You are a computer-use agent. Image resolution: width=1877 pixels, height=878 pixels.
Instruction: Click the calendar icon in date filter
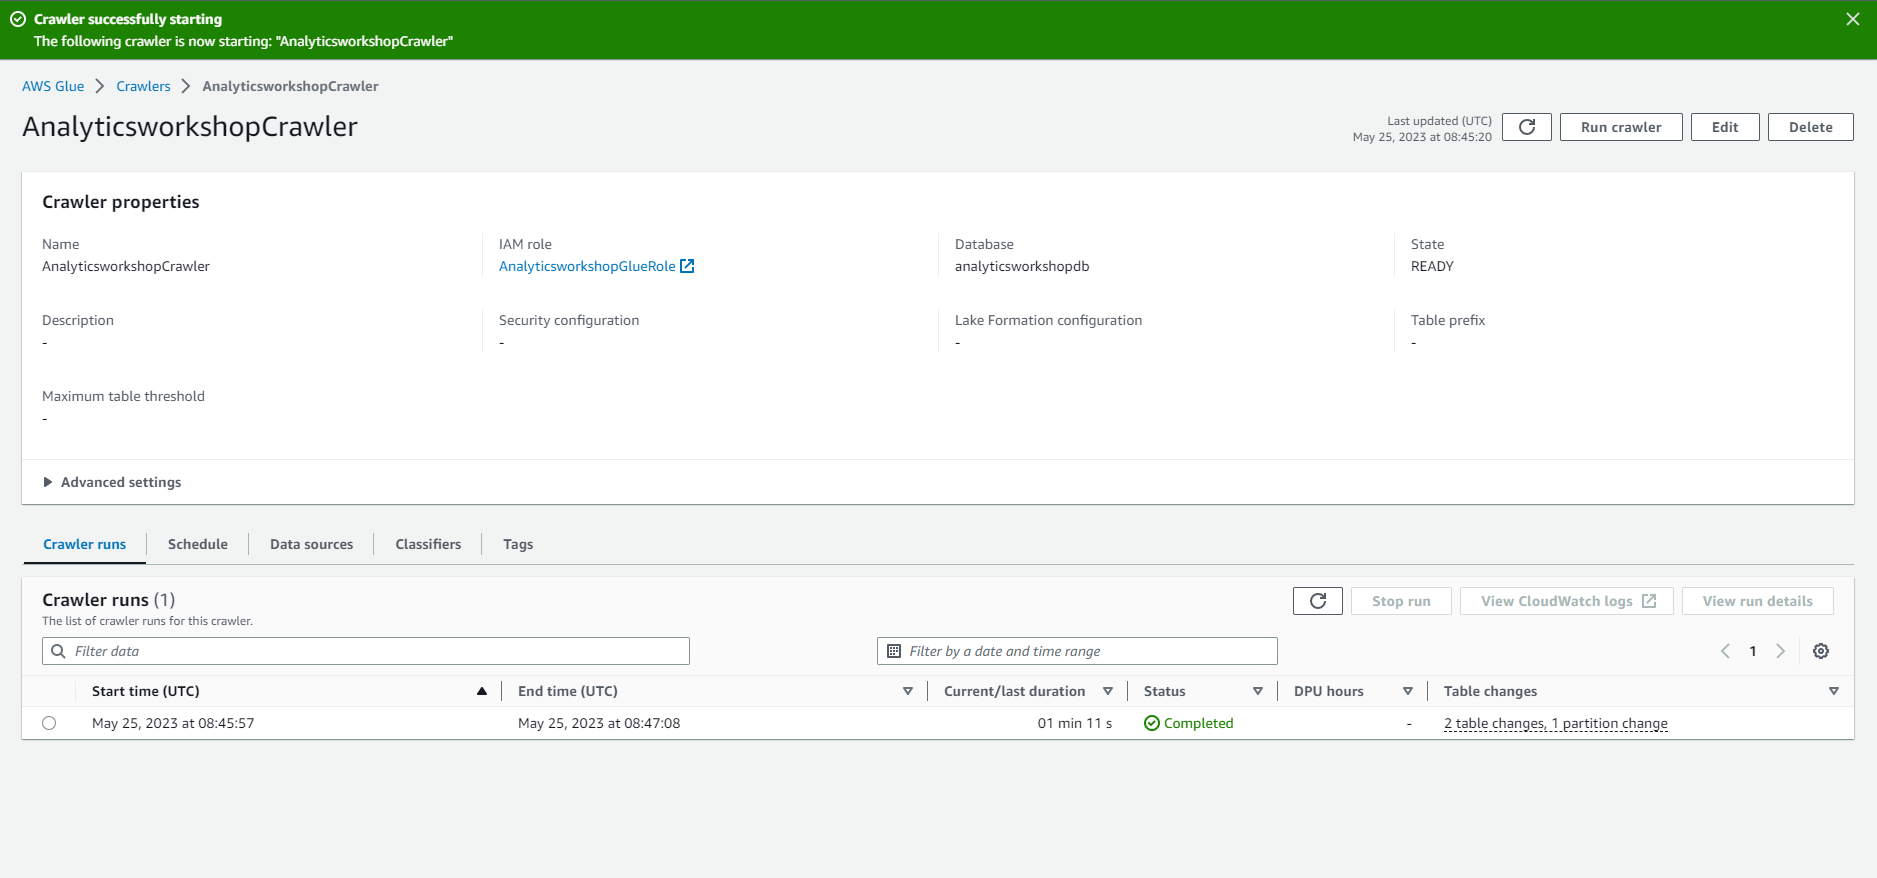pos(894,651)
